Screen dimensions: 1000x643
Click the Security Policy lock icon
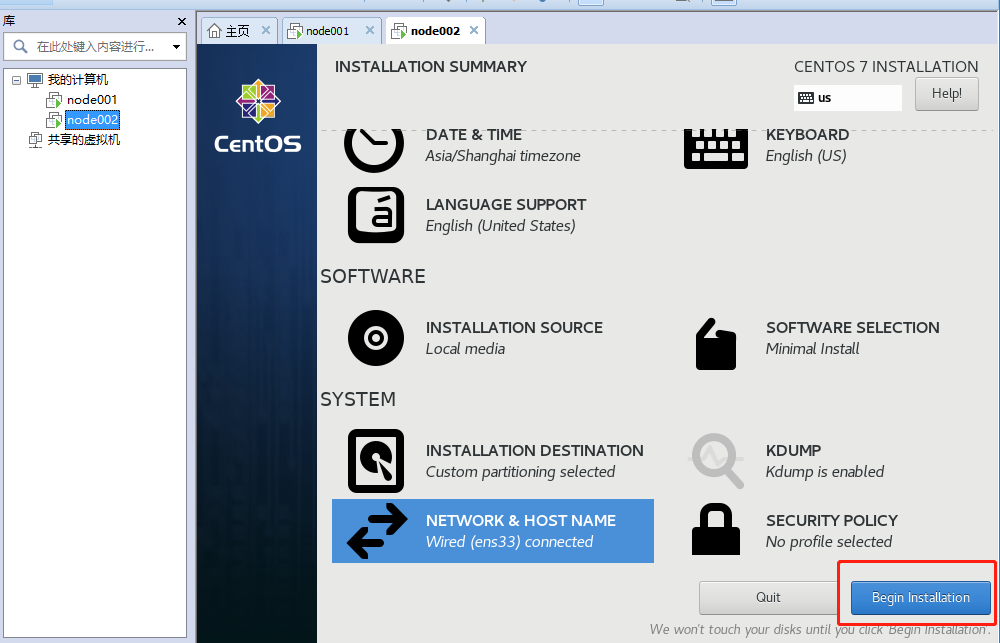click(716, 530)
